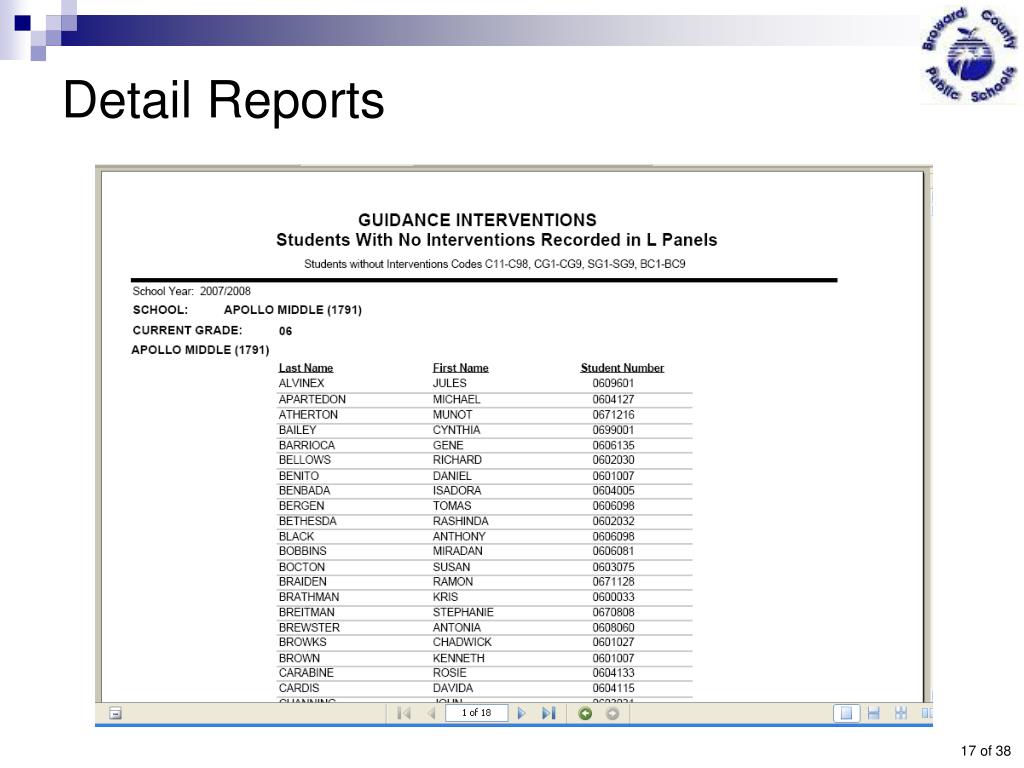The image size is (1024, 768).
Task: Click the export icon at toolbar left
Action: (x=115, y=713)
